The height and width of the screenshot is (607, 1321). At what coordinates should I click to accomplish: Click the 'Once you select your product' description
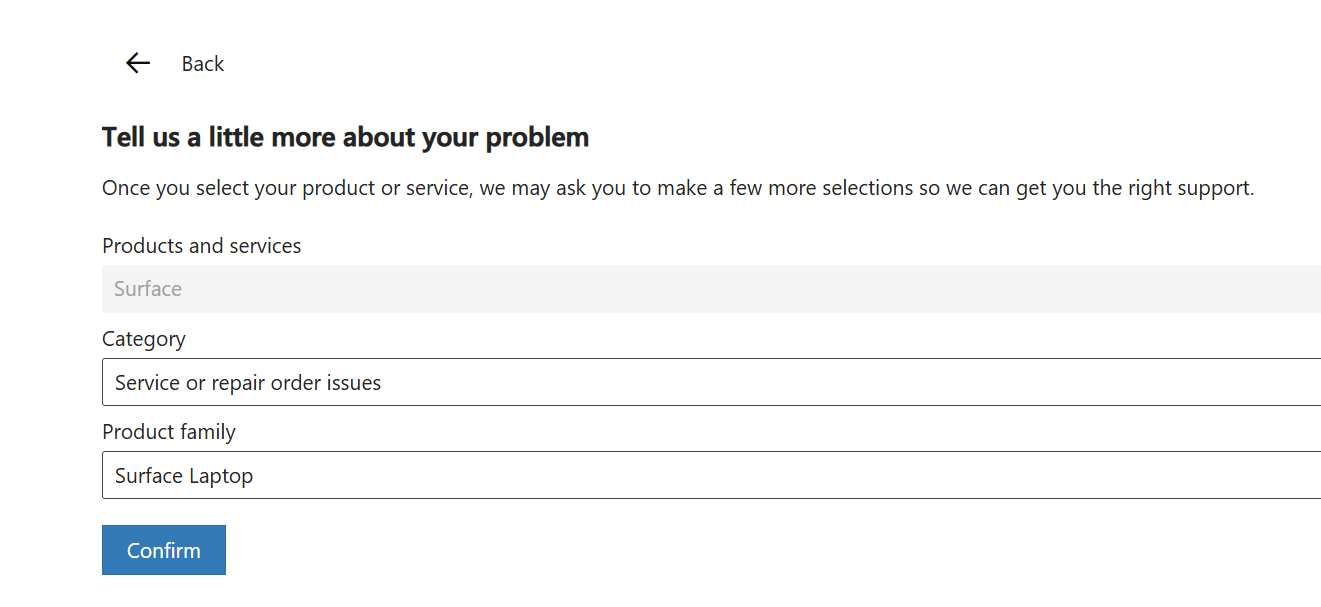click(677, 188)
